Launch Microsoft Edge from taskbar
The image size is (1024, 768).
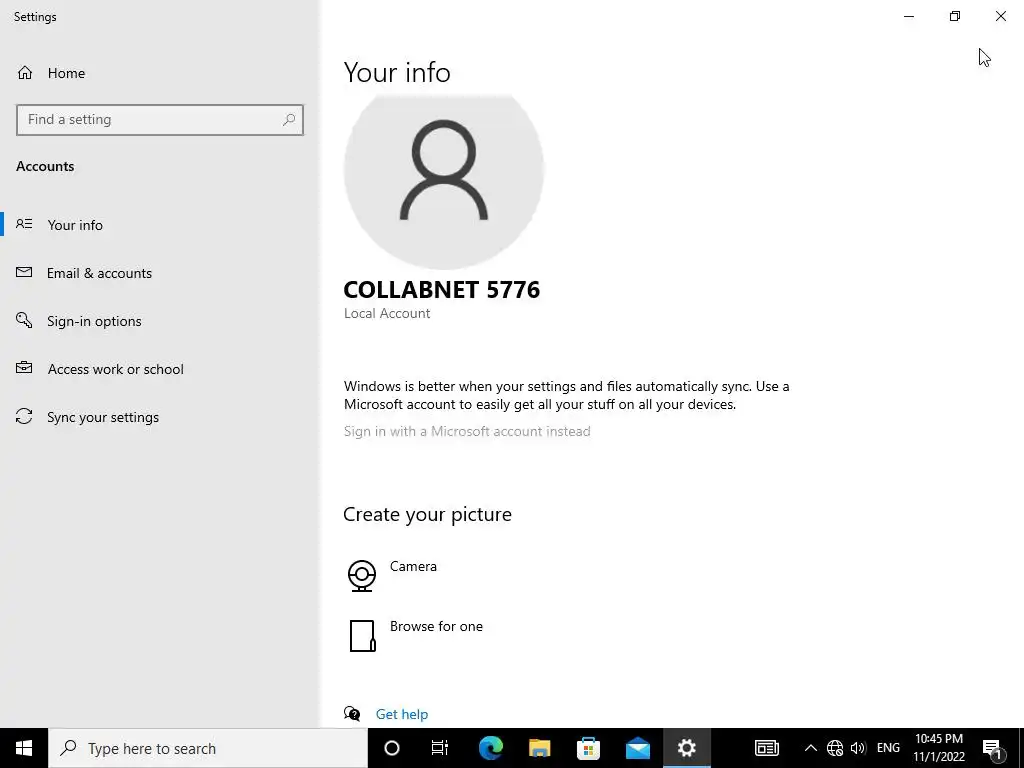[490, 748]
